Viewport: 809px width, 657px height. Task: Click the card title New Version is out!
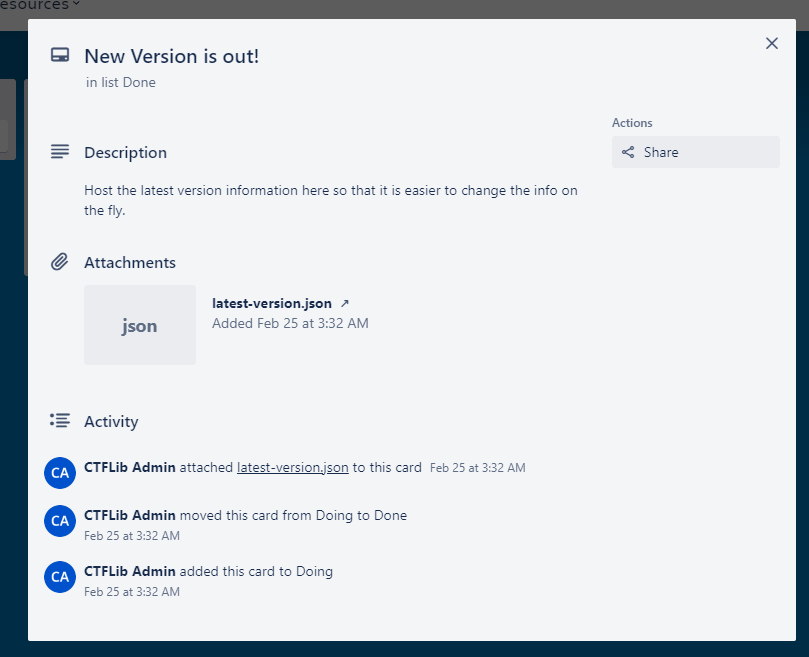pos(171,56)
